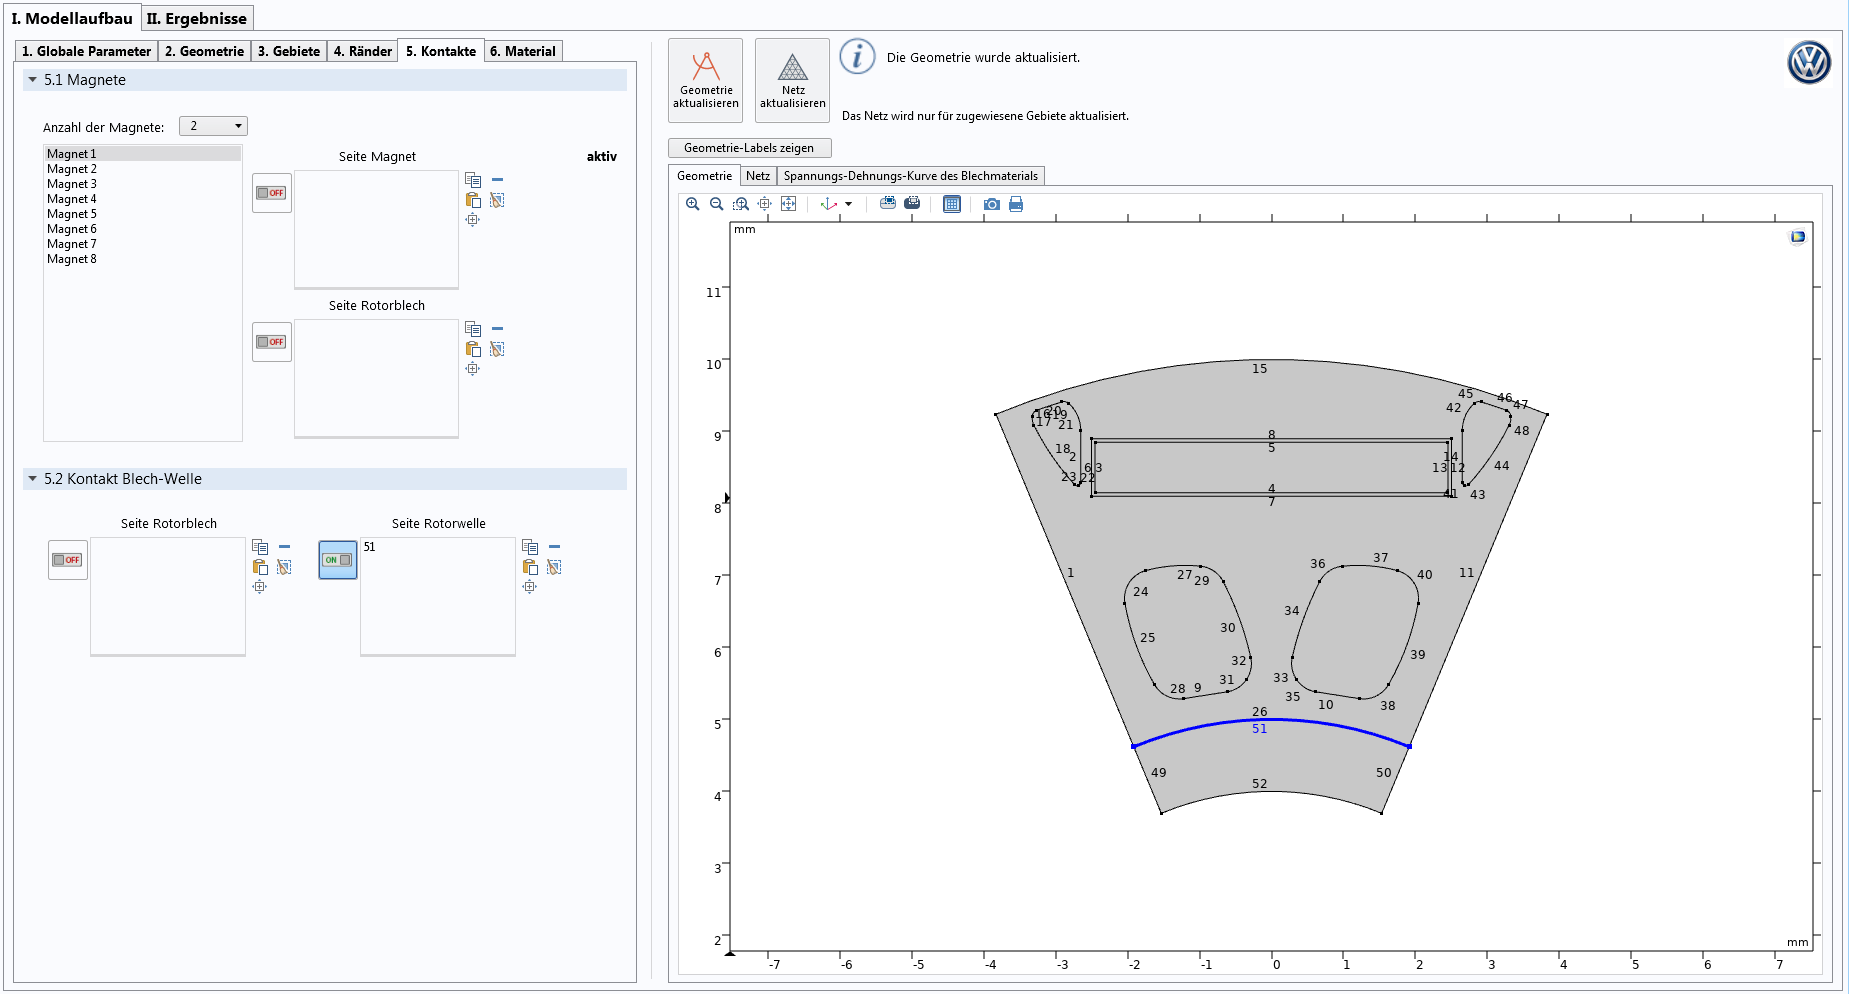Click the zoom in icon in graphics toolbar

tap(692, 204)
